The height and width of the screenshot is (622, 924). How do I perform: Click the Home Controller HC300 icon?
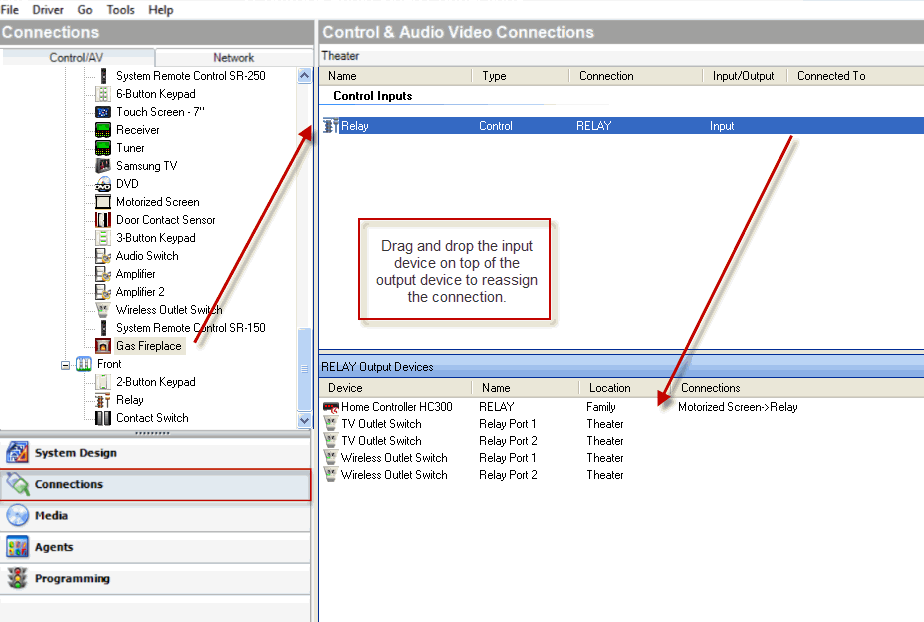(x=331, y=407)
